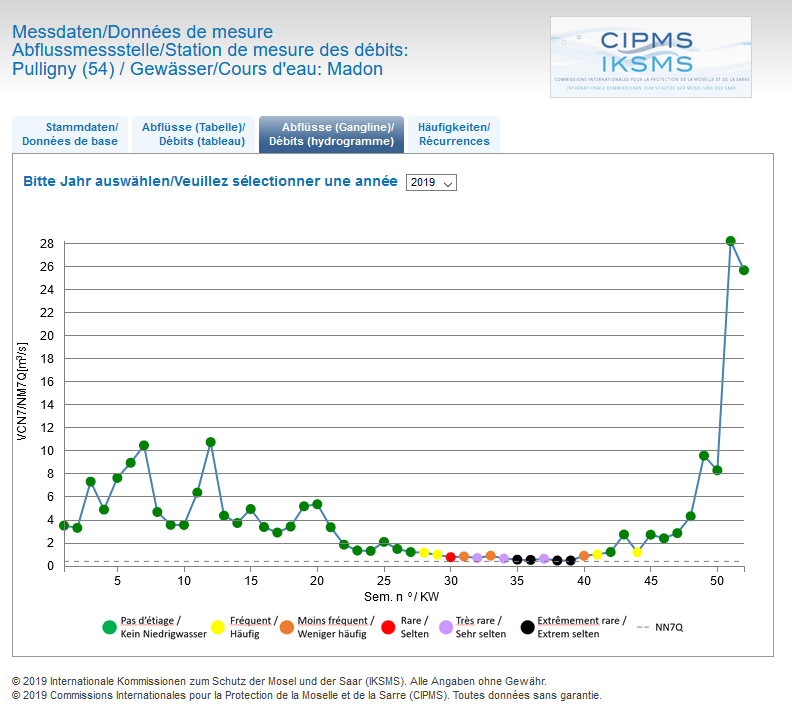
Task: Select the Abflüsse (Ganglinie) hydrogramme tab
Action: tap(331, 134)
